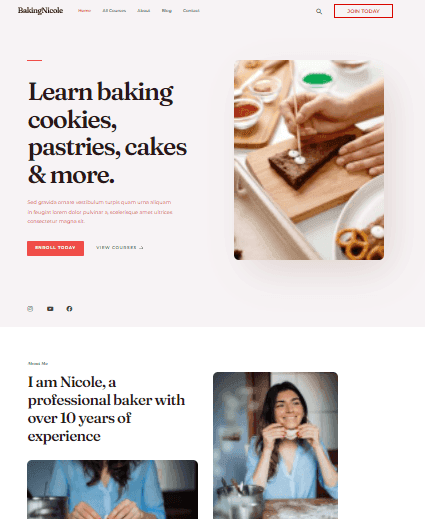
Task: Open the search magnifier icon
Action: [x=319, y=11]
